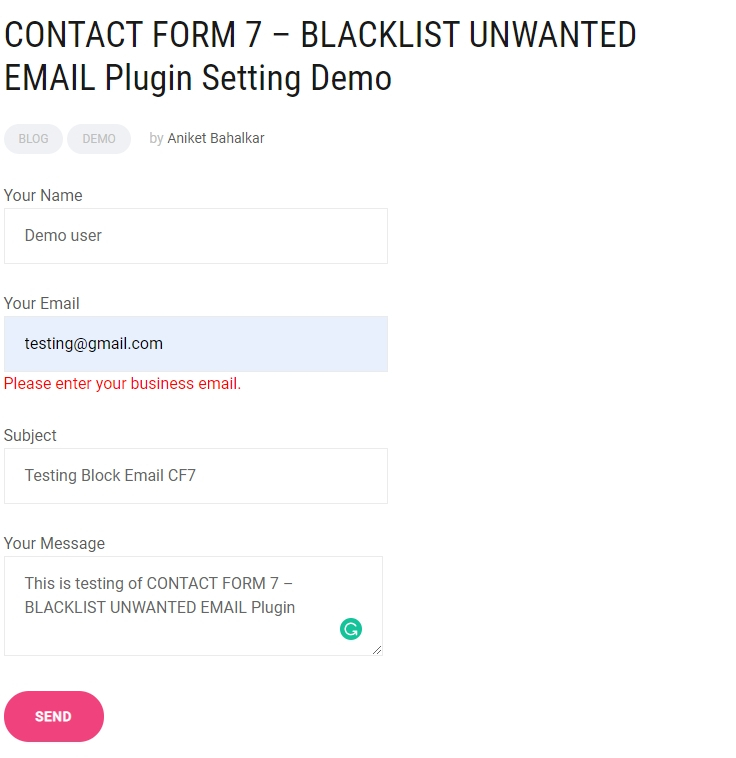
Task: Click the Your Name label
Action: coord(43,195)
